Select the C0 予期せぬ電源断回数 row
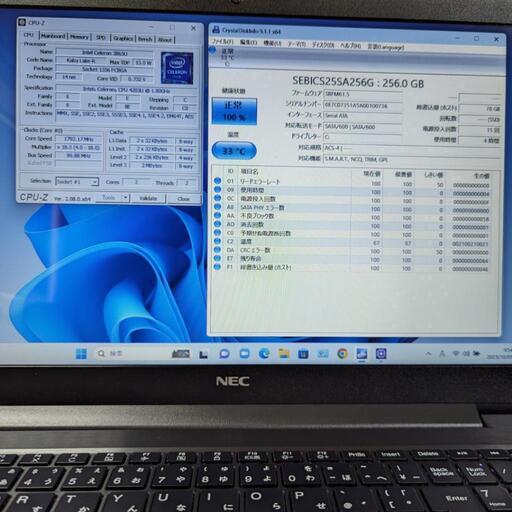The image size is (512, 512). coord(351,234)
